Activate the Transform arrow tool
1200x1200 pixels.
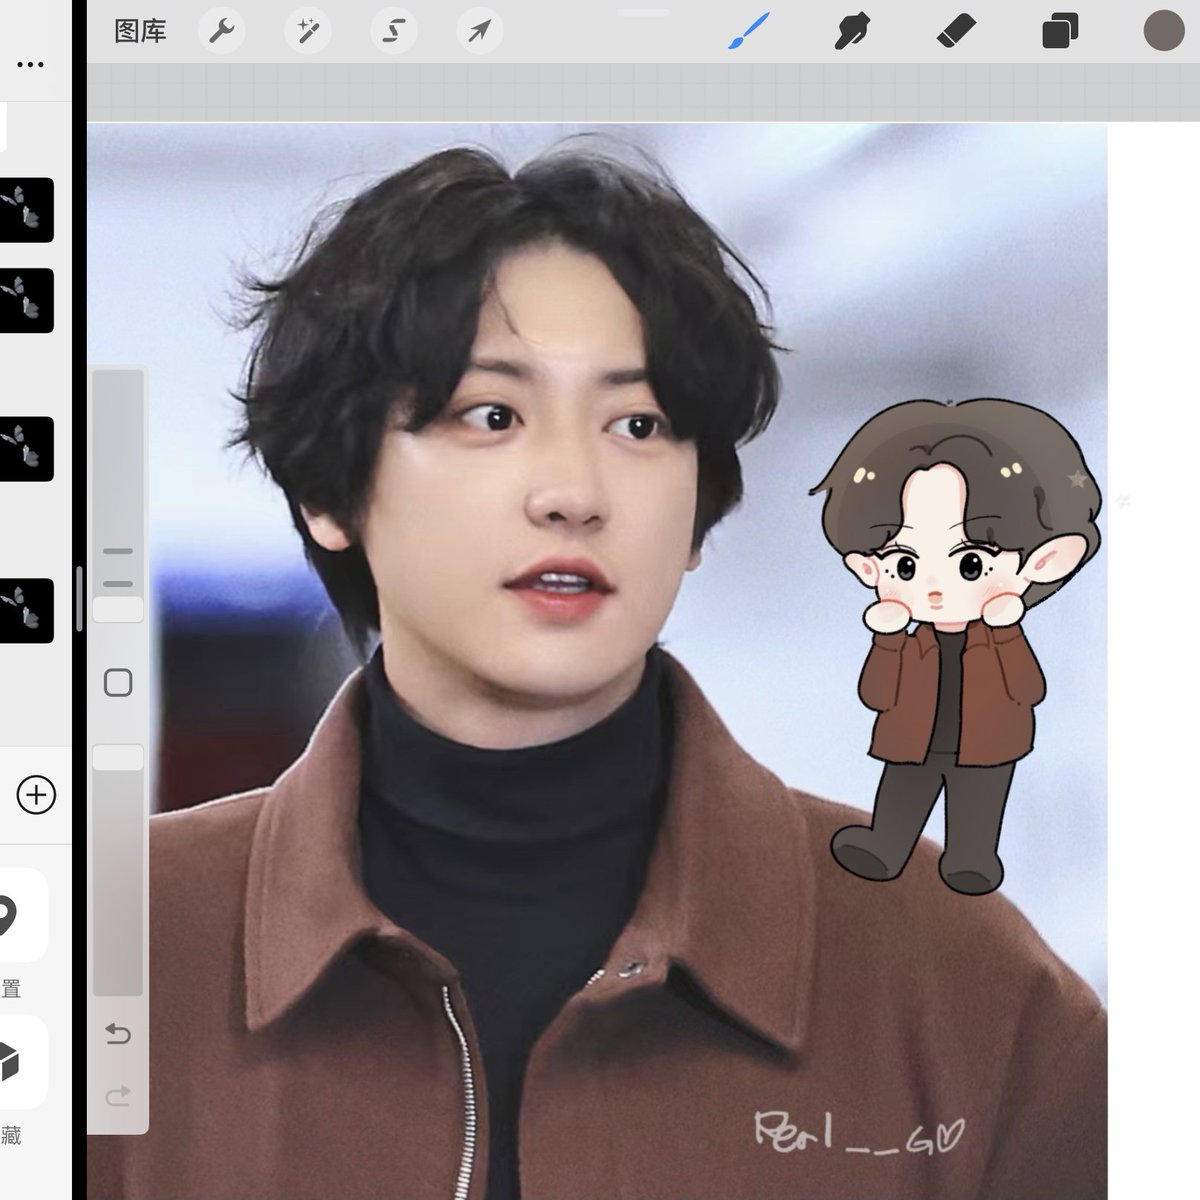[480, 32]
